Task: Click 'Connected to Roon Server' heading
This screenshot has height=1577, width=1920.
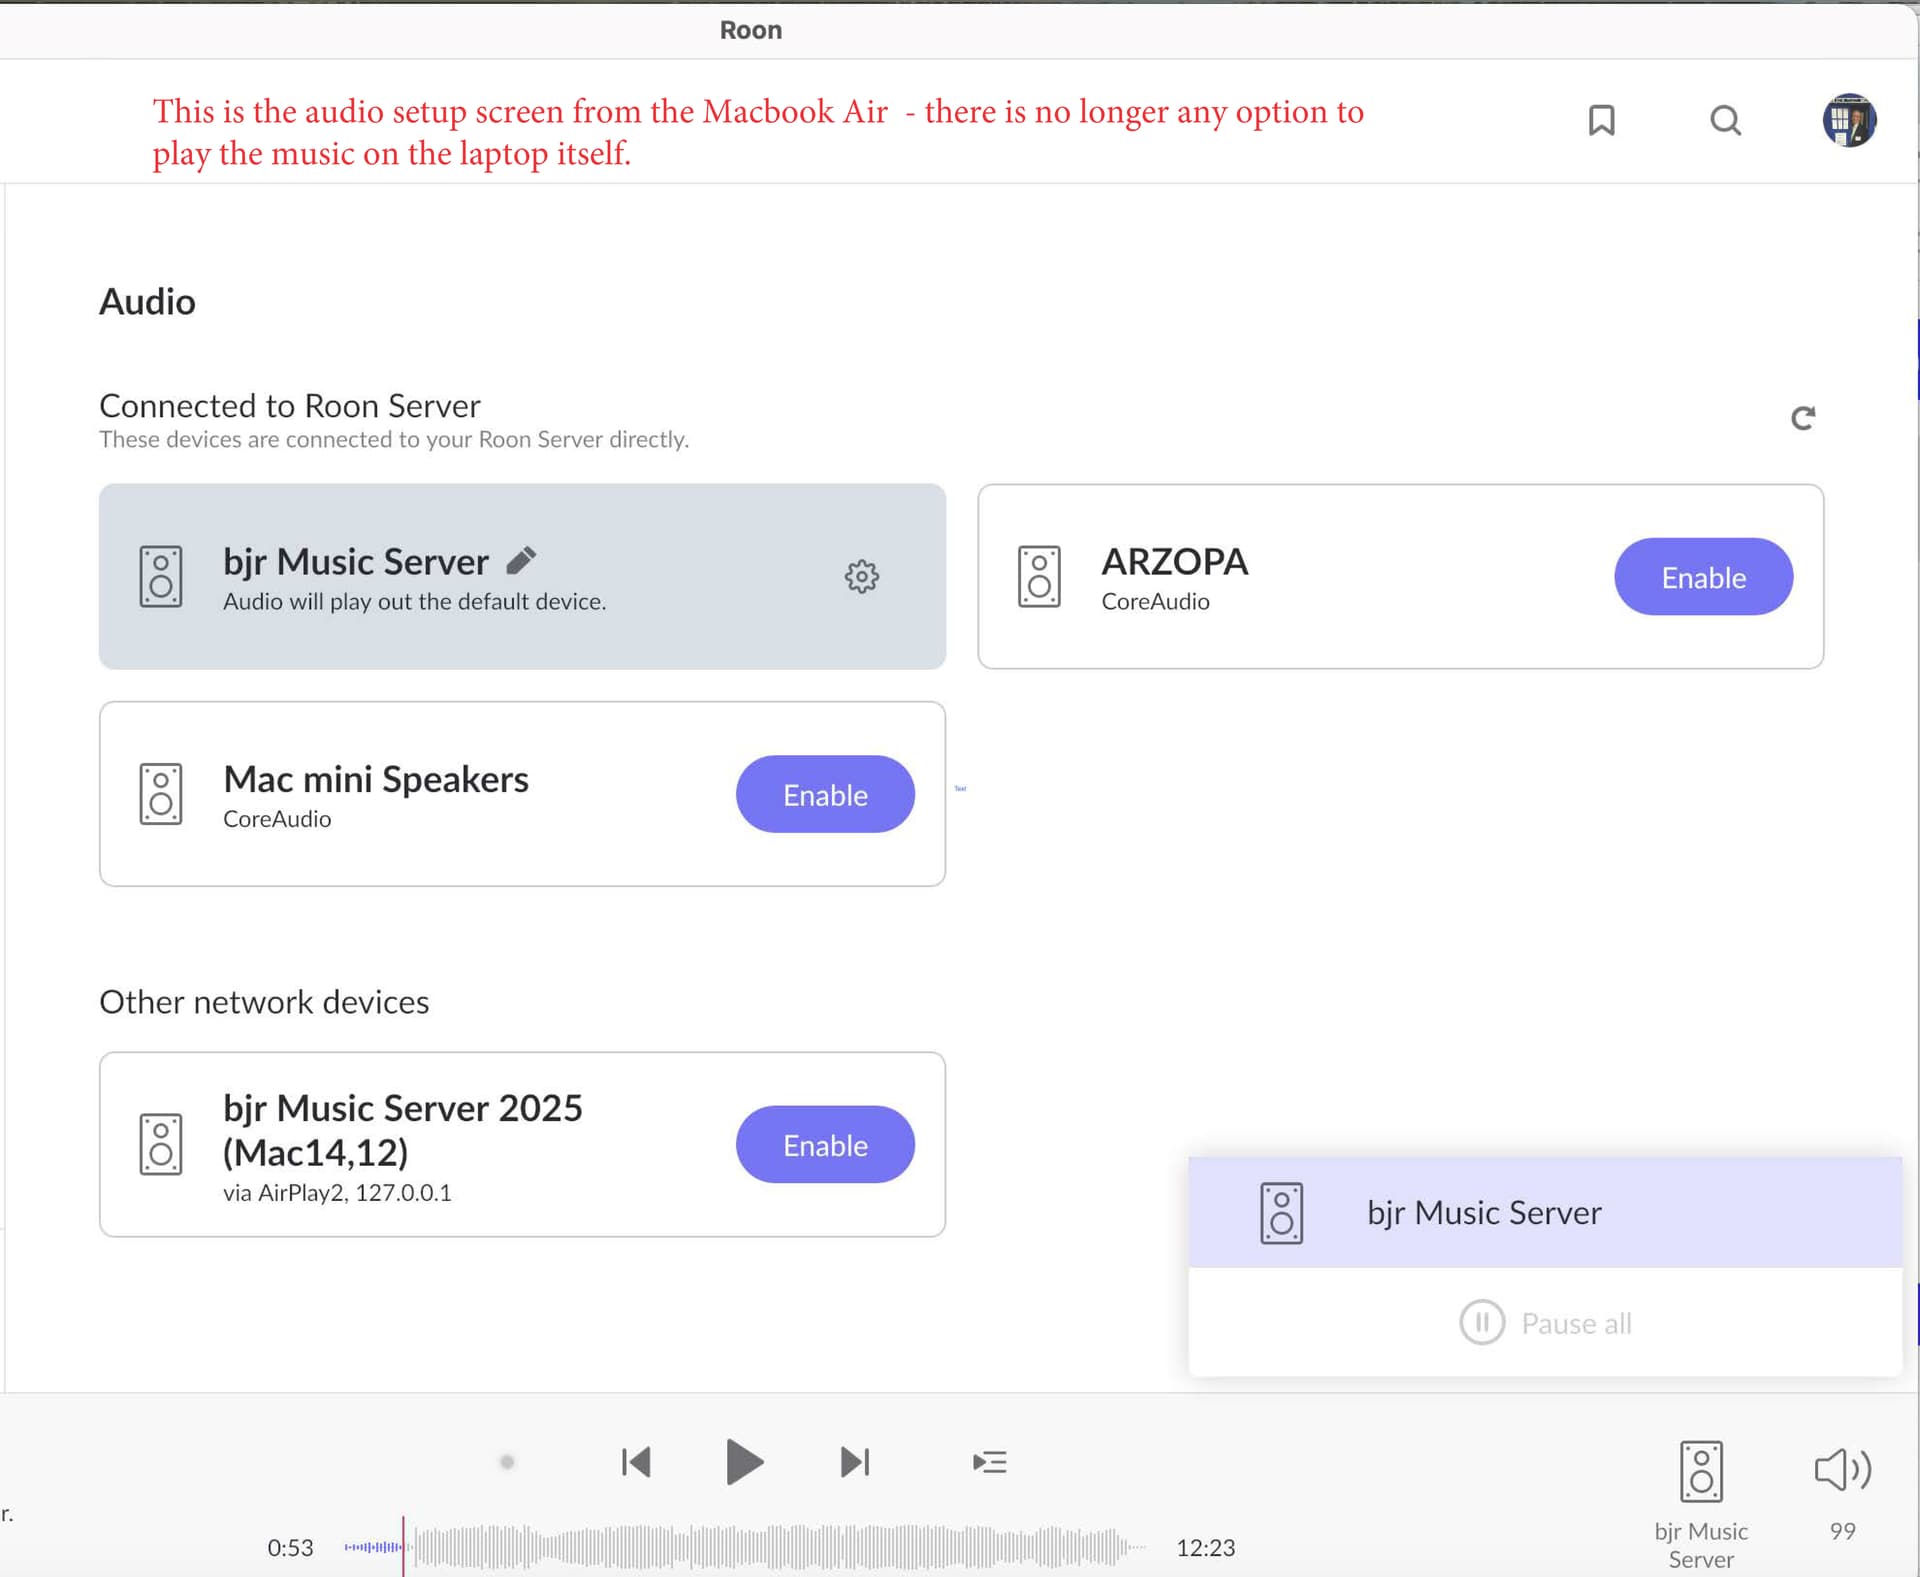Action: click(290, 405)
